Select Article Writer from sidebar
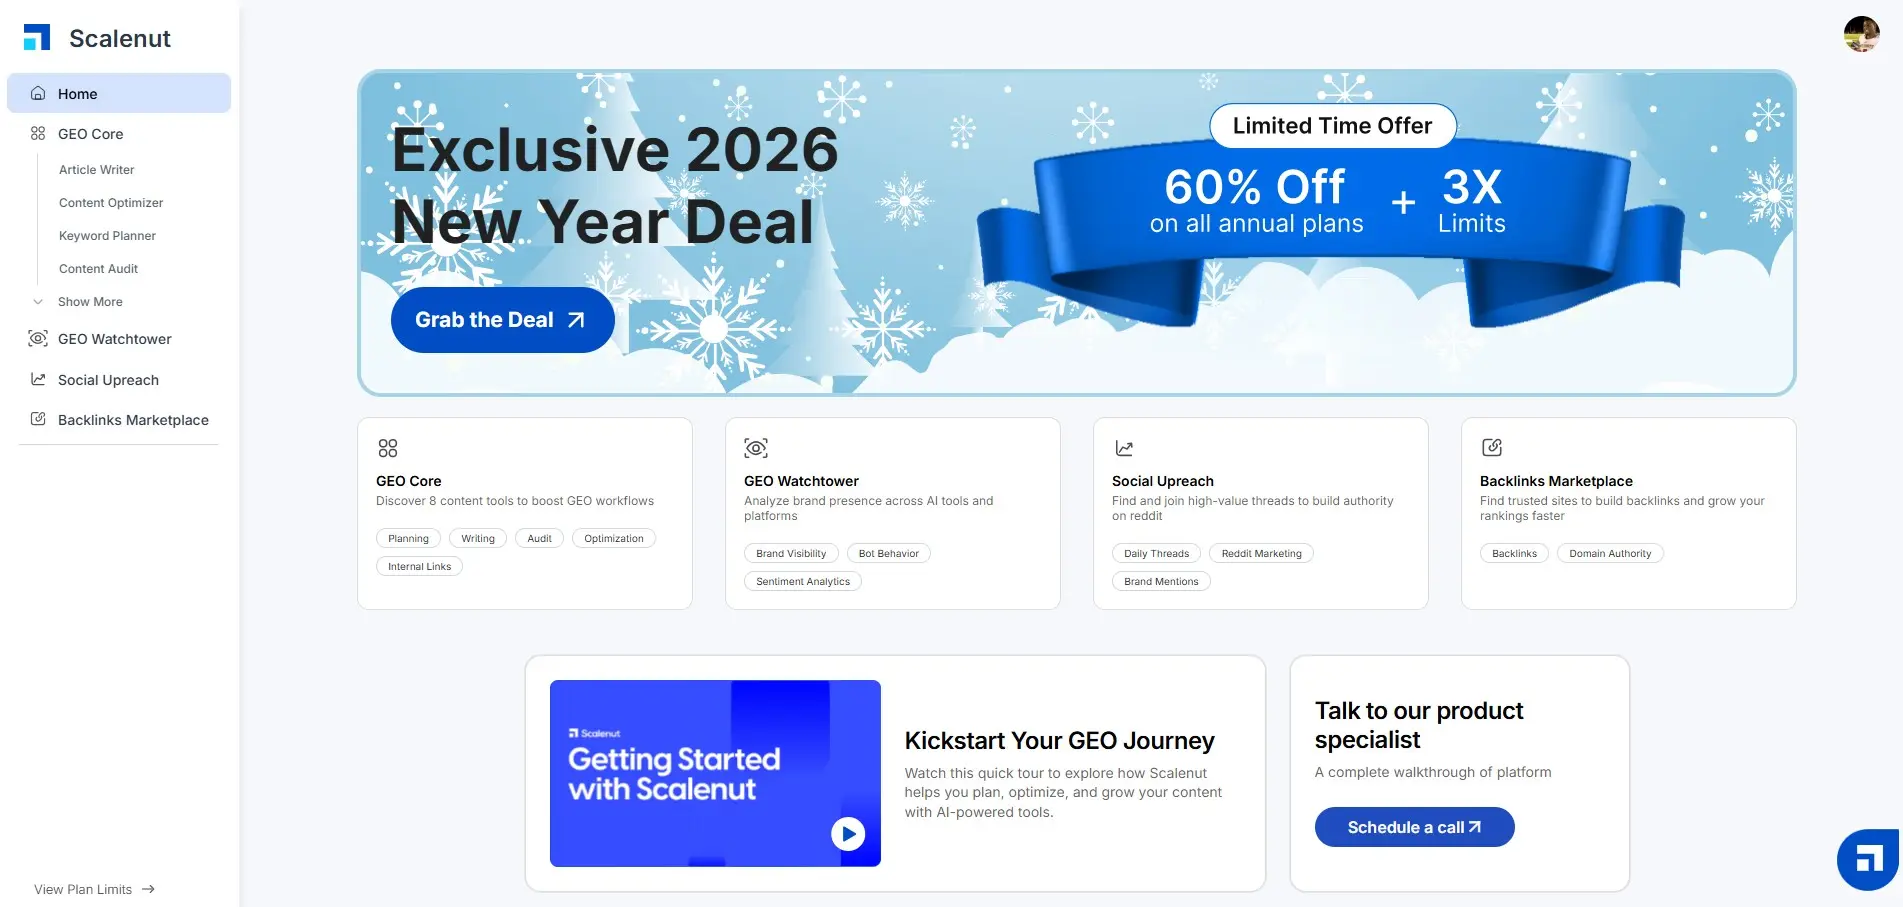1903x907 pixels. coord(96,170)
